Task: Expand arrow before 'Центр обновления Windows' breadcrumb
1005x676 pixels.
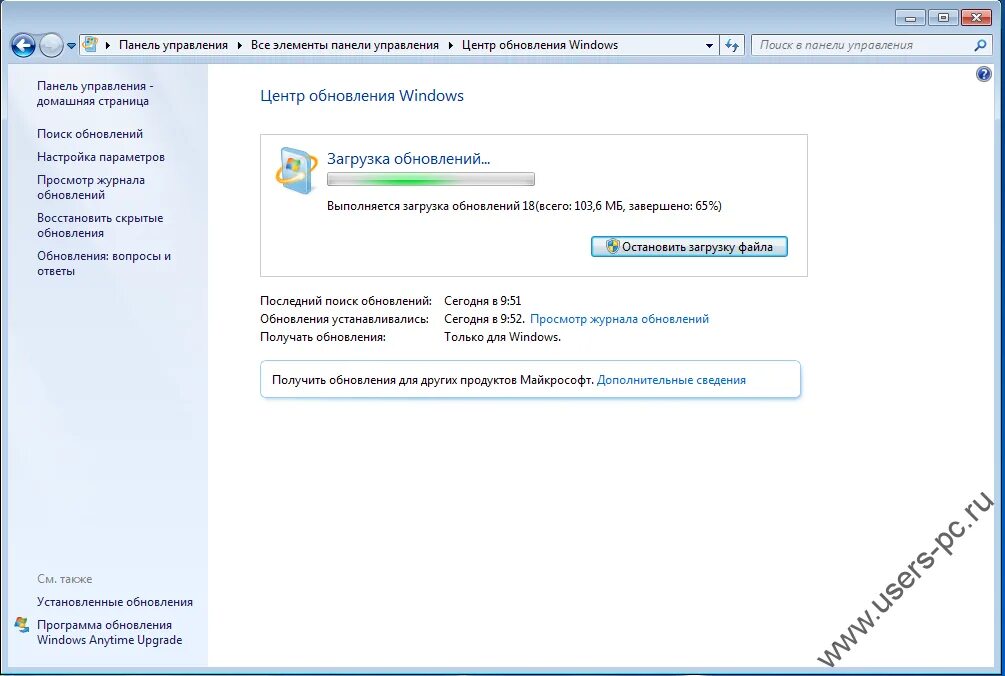Action: pos(451,45)
